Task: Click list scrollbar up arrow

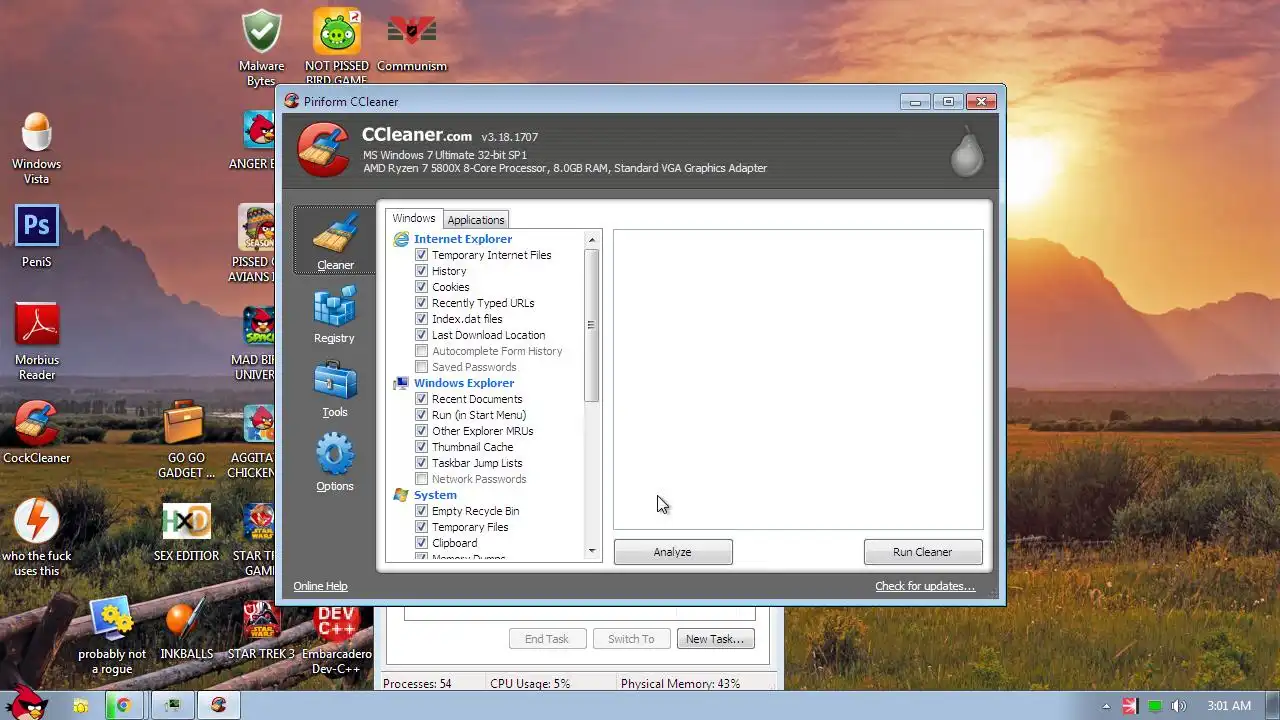Action: click(592, 240)
